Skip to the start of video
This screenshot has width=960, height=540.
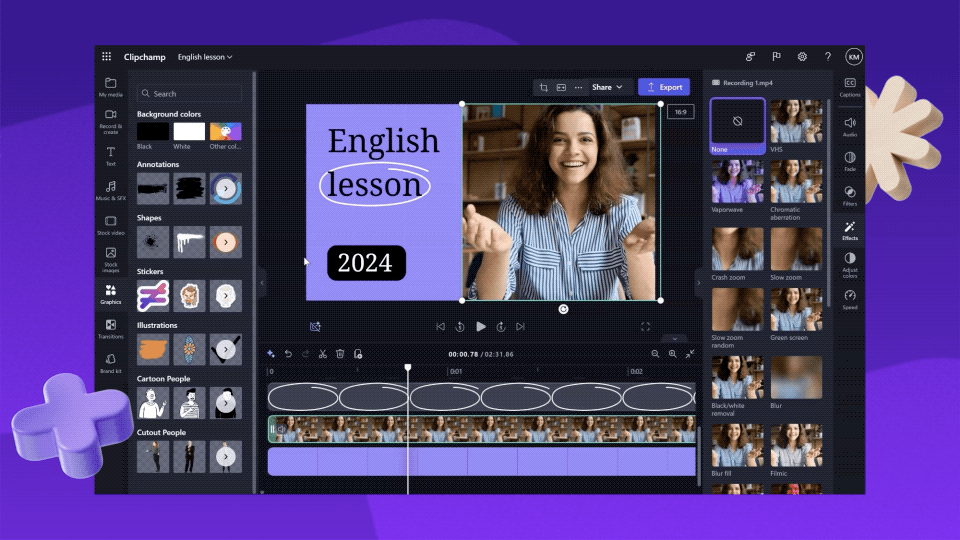[x=440, y=327]
